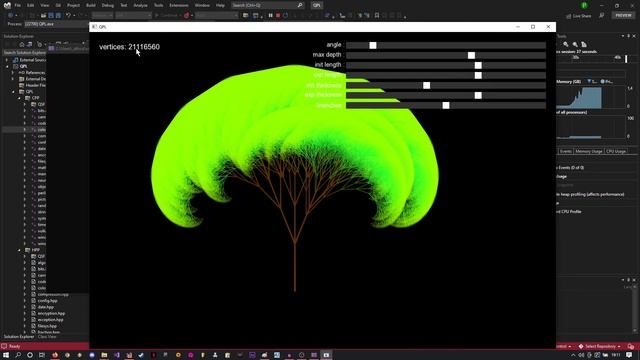Click the status bar notifications icon
This screenshot has width=640, height=360.
tap(631, 347)
